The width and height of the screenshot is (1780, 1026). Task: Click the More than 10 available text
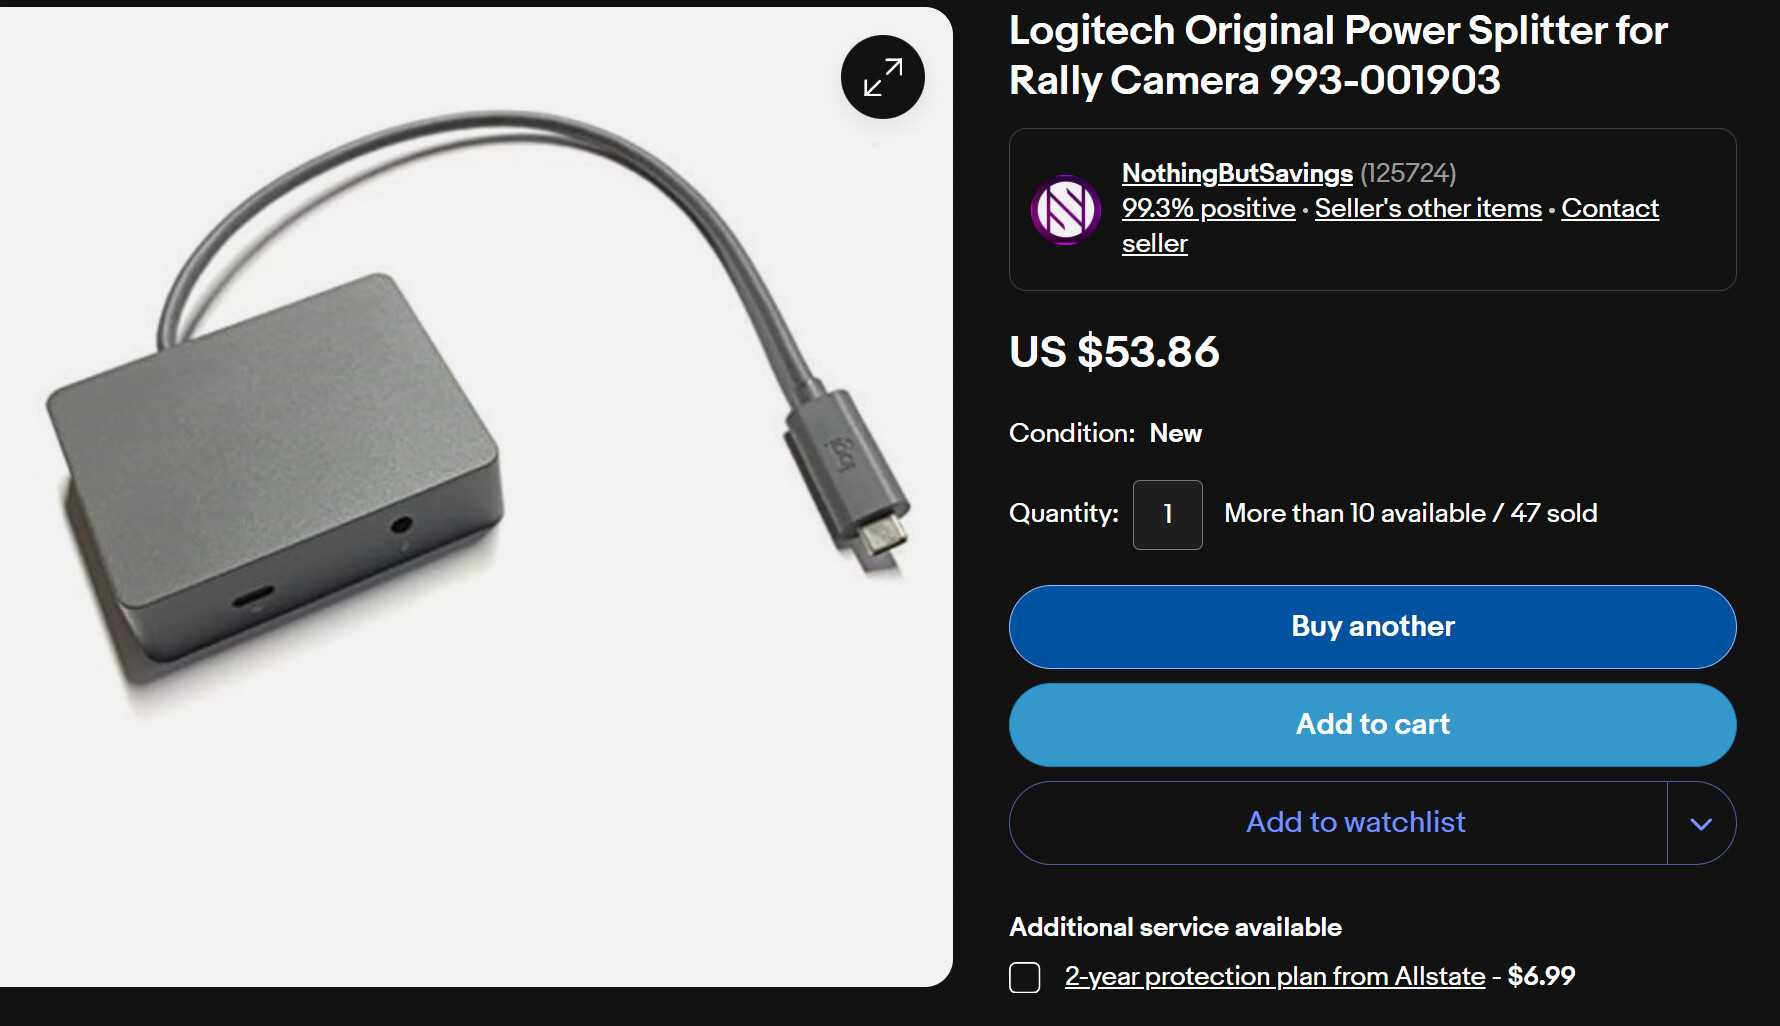(x=1409, y=513)
